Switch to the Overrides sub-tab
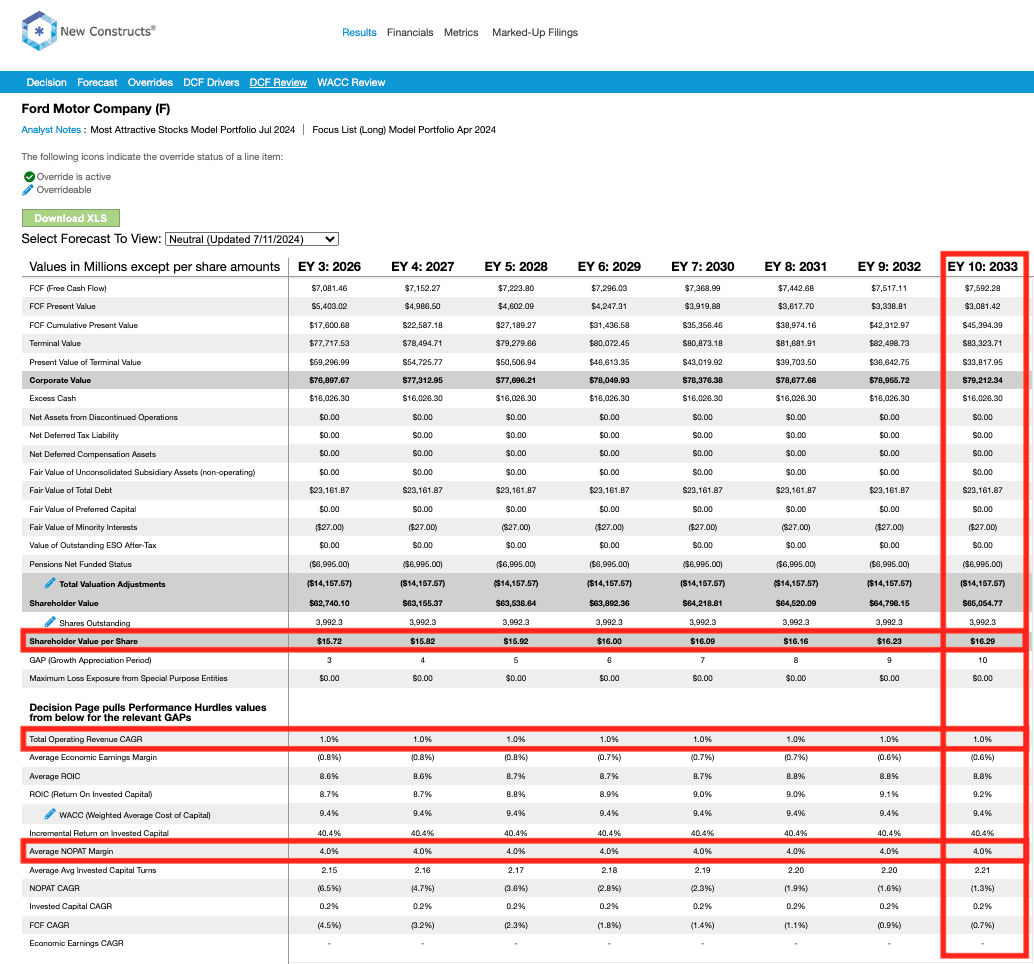The image size is (1034, 964). click(150, 83)
